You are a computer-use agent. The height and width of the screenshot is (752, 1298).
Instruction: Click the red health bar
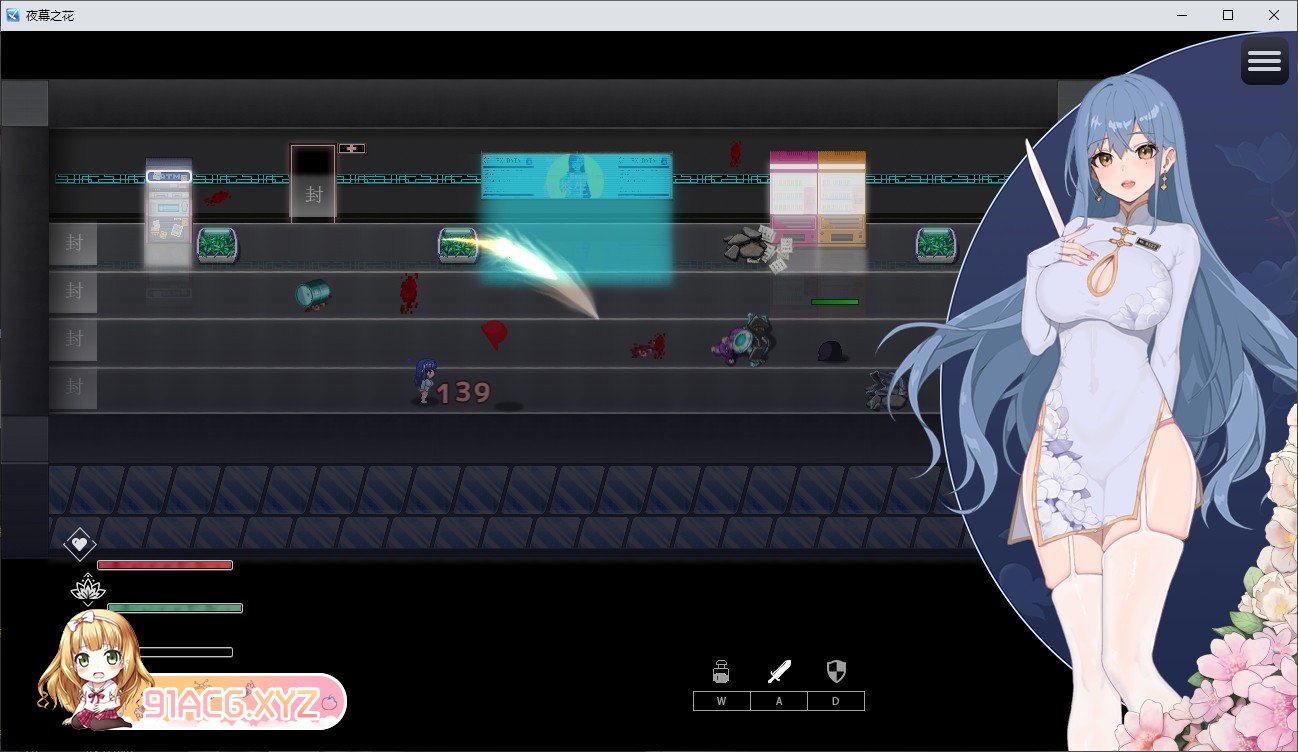pos(165,565)
